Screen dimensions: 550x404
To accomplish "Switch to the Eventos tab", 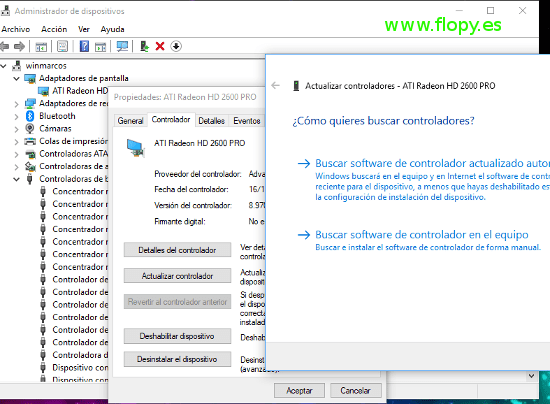I will [247, 121].
